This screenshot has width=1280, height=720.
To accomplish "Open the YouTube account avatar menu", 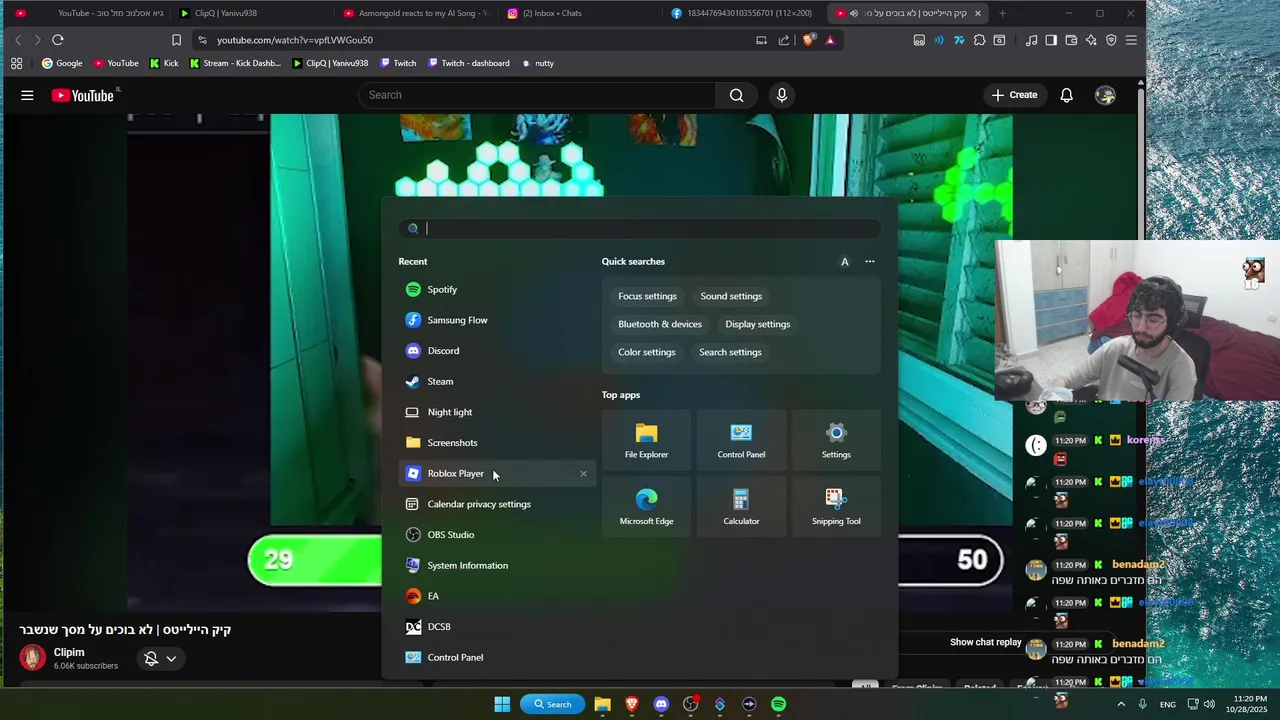I will point(1105,95).
